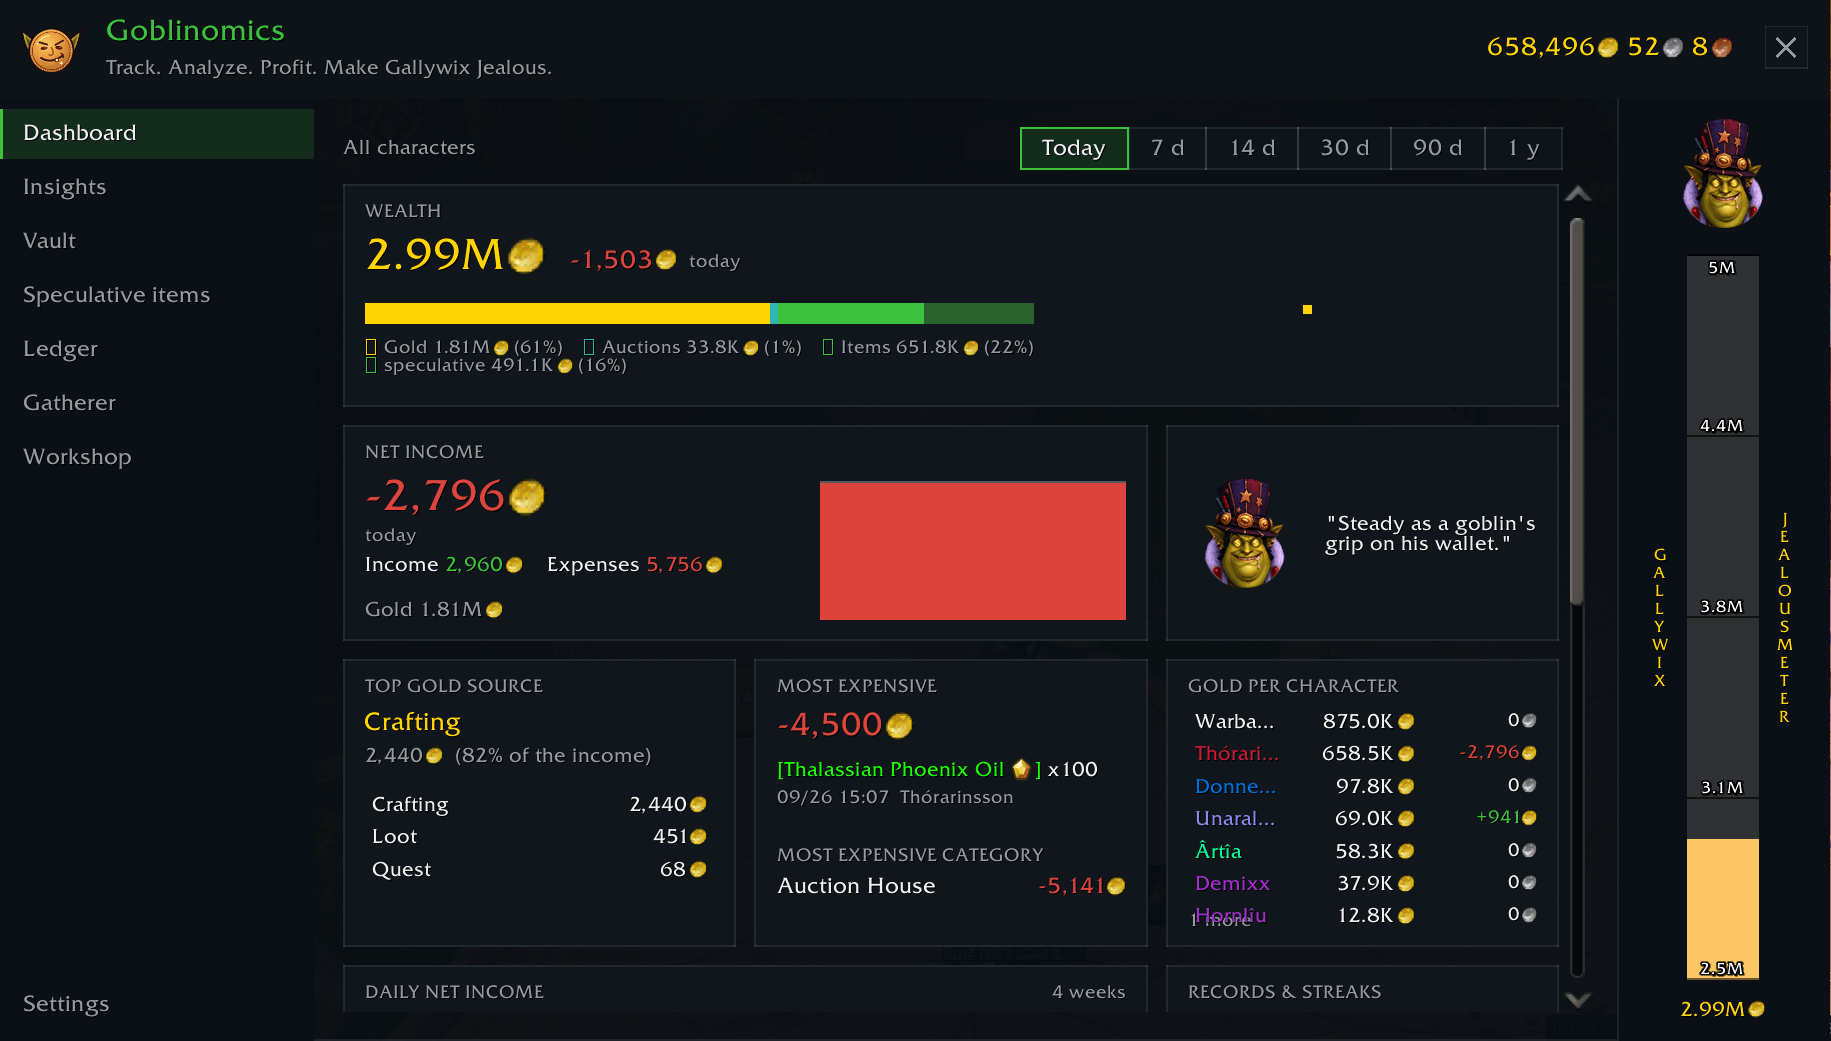Image resolution: width=1831 pixels, height=1041 pixels.
Task: Click the Goblinomics goblin logo icon
Action: pos(51,49)
